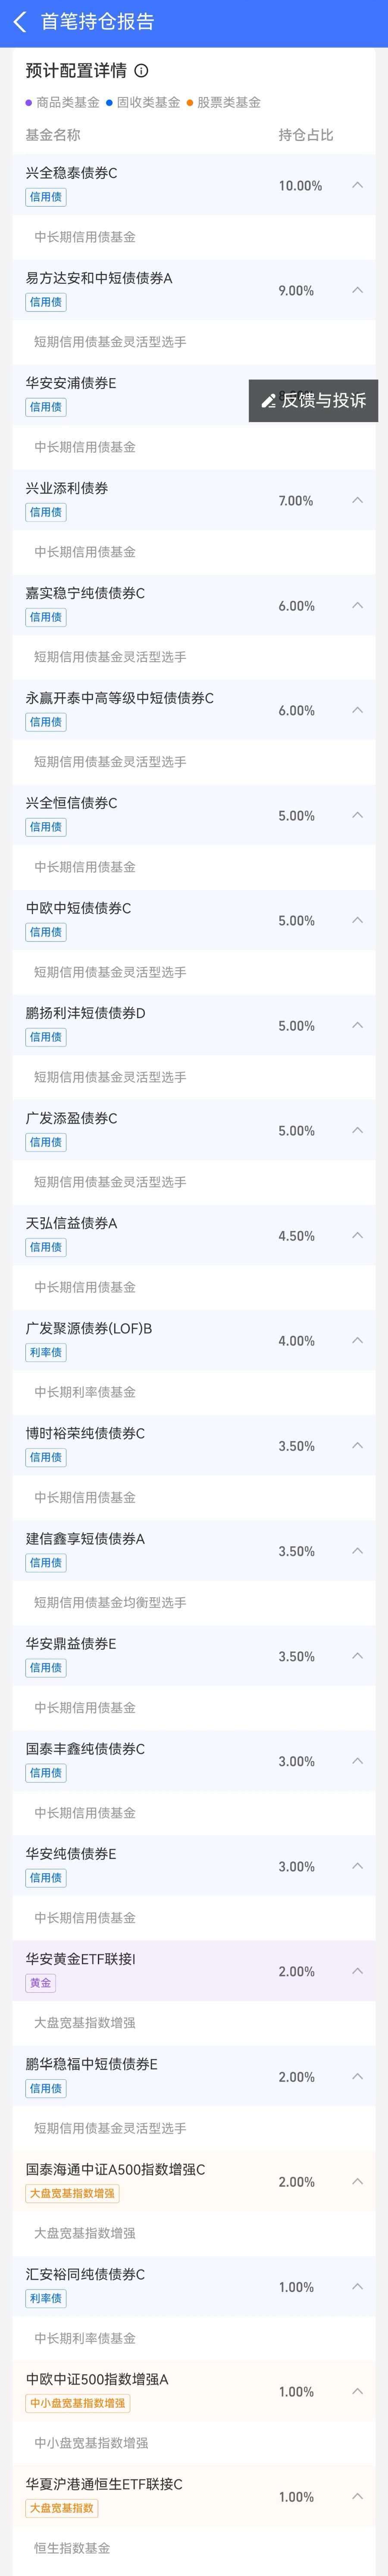This screenshot has width=388, height=2576.
Task: Open info icon beside 预计配置详情
Action: point(141,71)
